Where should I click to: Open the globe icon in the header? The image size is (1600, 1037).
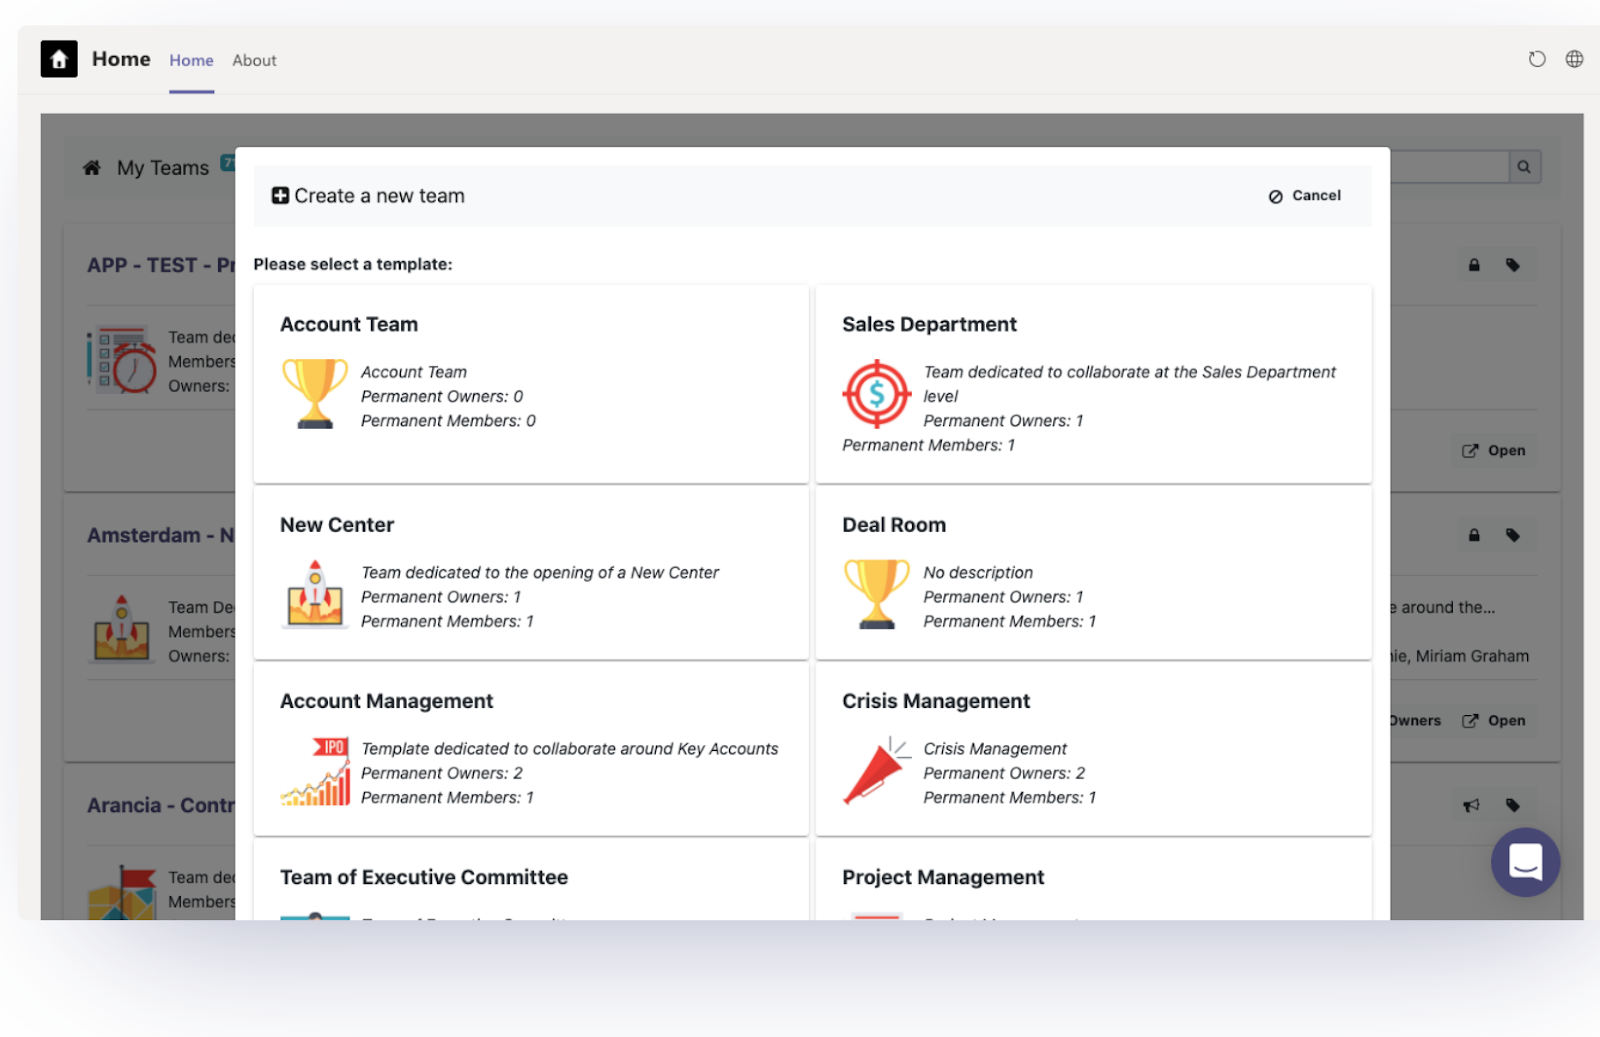tap(1574, 59)
